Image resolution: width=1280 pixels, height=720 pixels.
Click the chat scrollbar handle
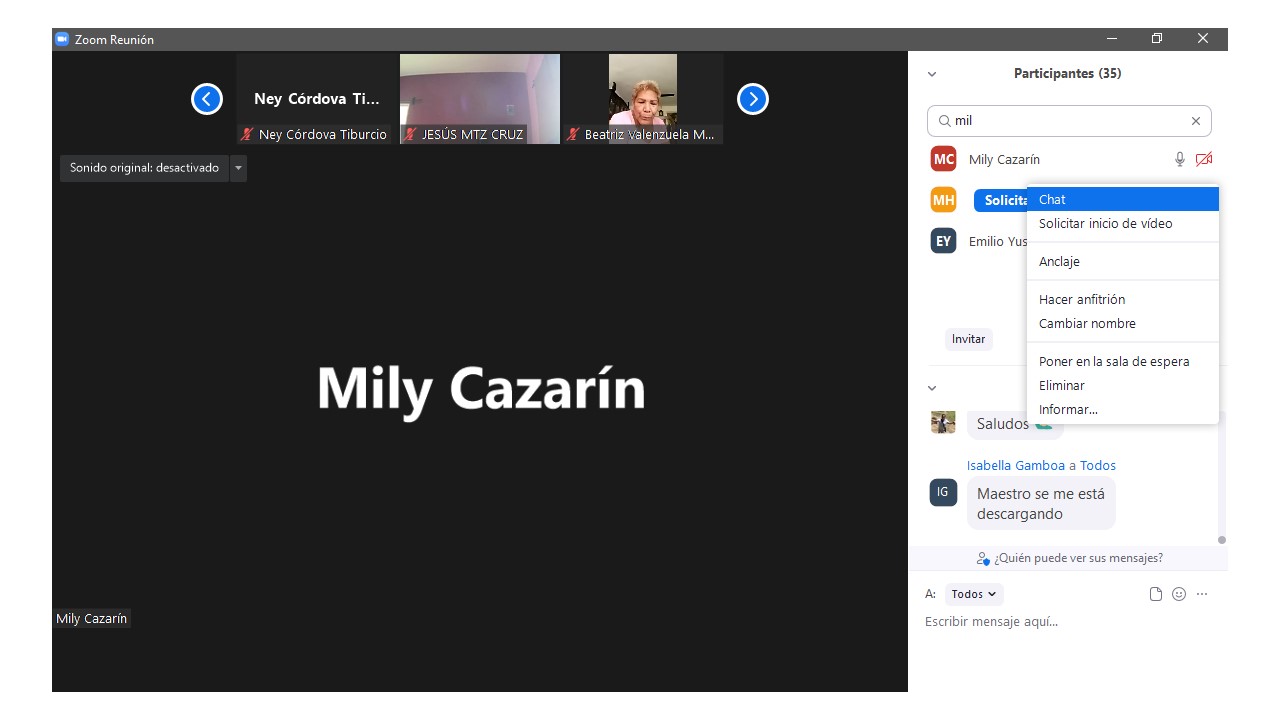click(x=1221, y=540)
